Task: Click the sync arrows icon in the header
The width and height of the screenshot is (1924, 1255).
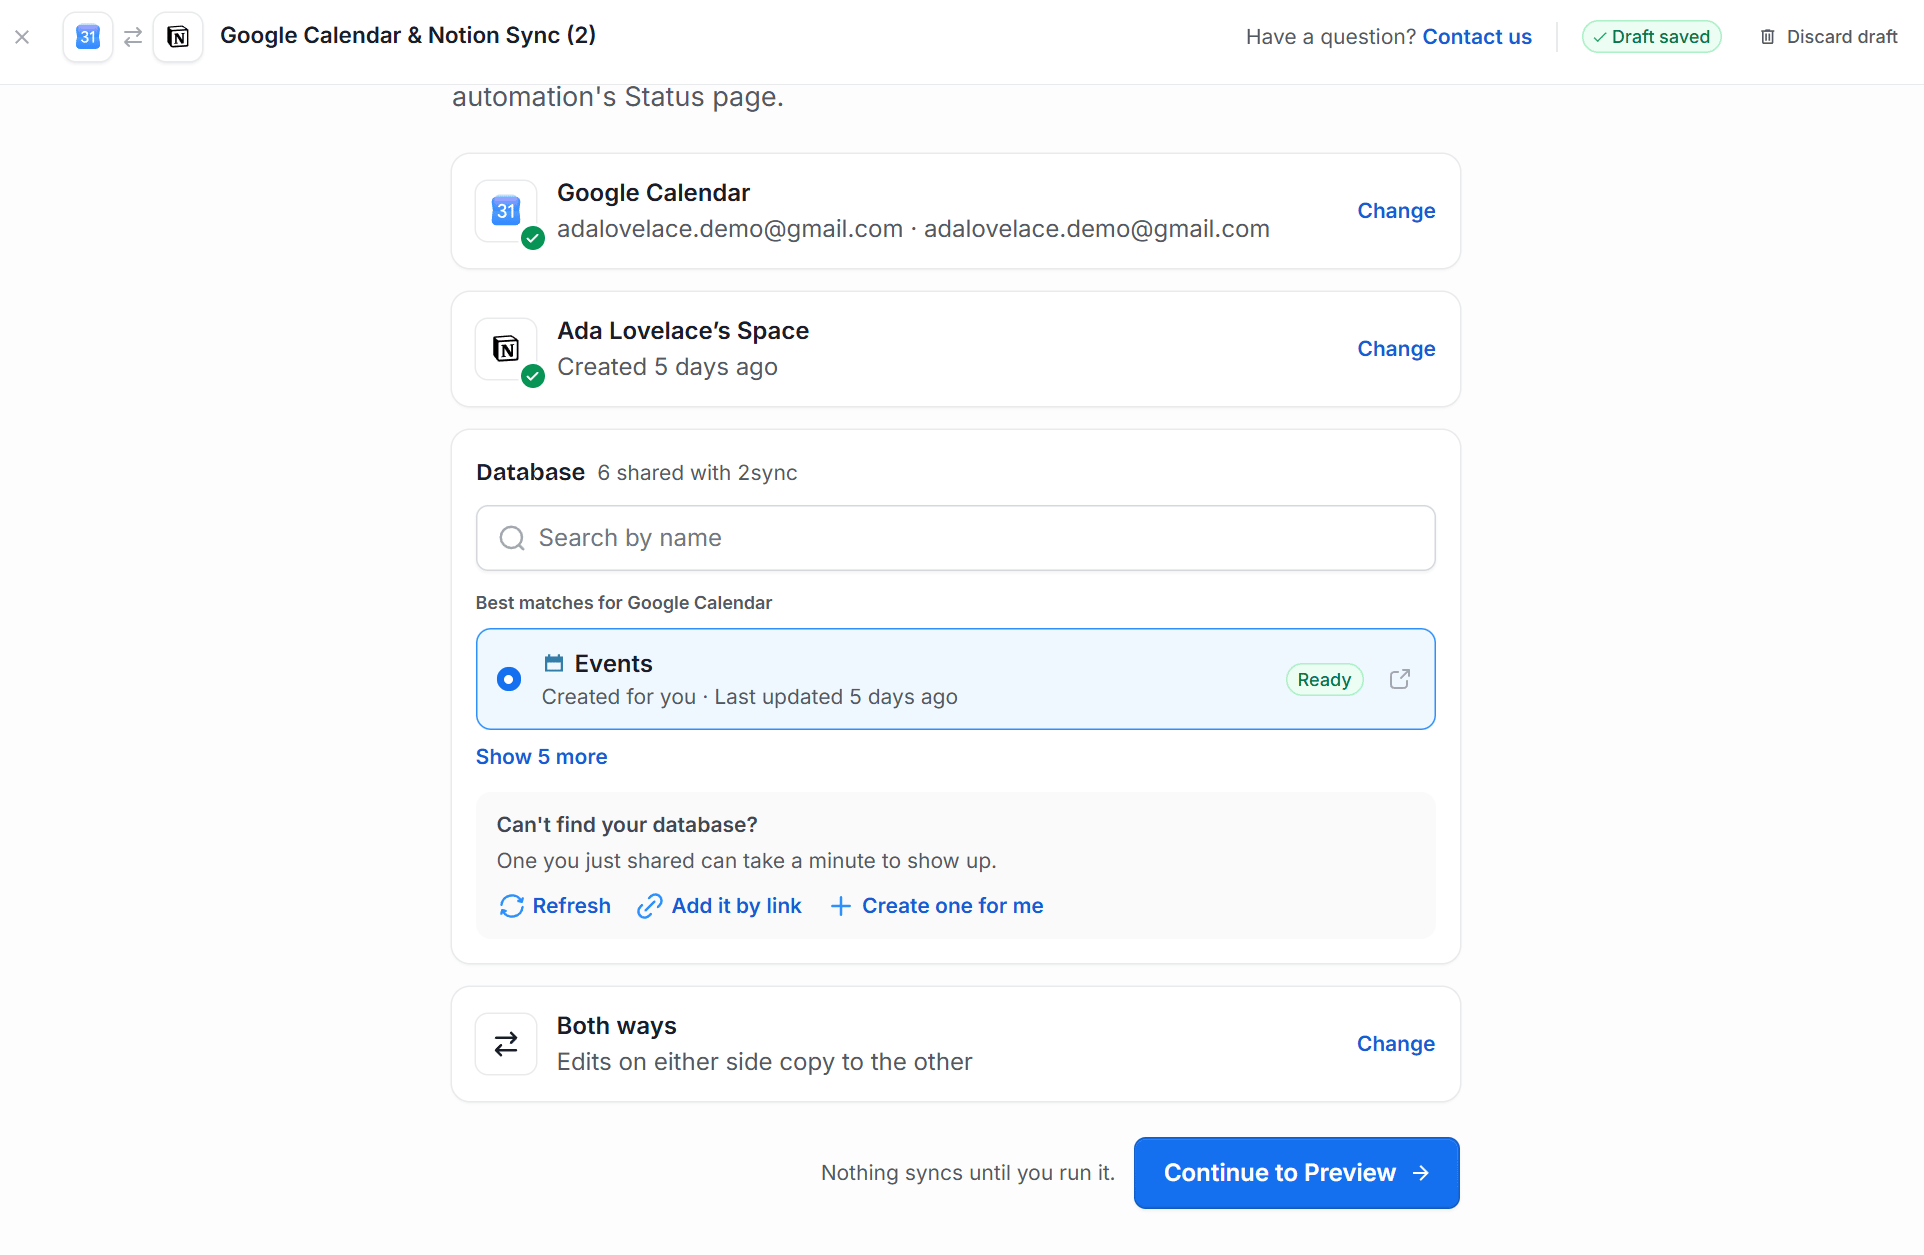Action: [133, 37]
